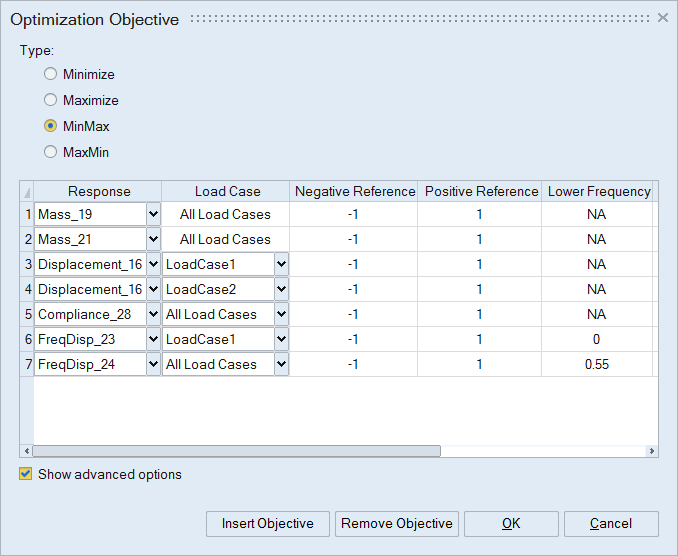This screenshot has width=678, height=556.
Task: Click the Insert Objective button
Action: tap(268, 524)
